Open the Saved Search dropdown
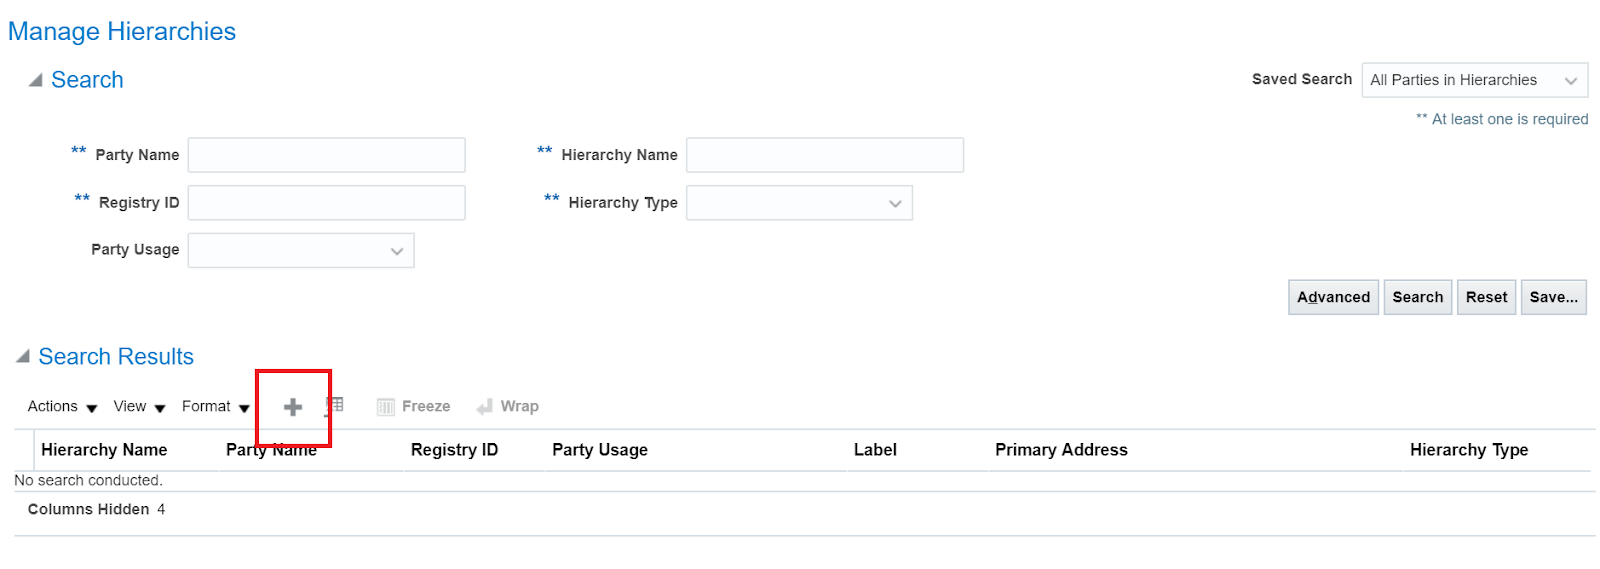The width and height of the screenshot is (1600, 569). pos(1474,80)
